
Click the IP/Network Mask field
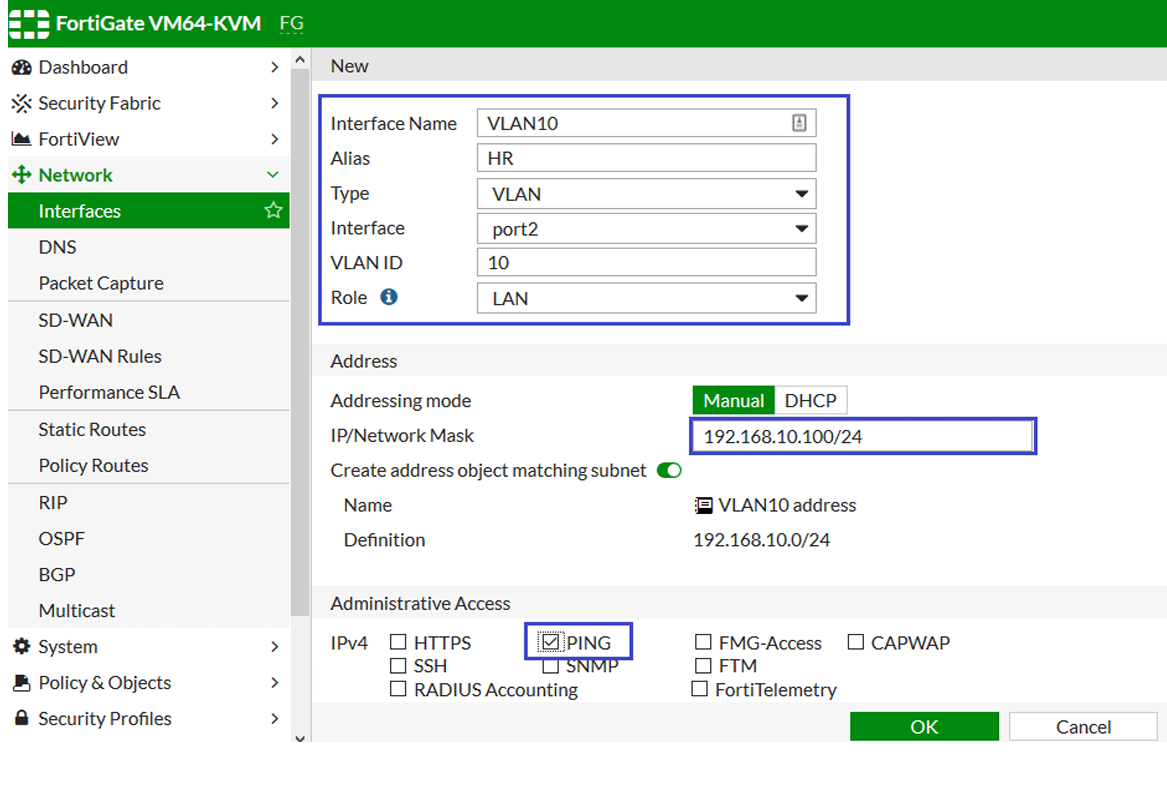coord(862,436)
